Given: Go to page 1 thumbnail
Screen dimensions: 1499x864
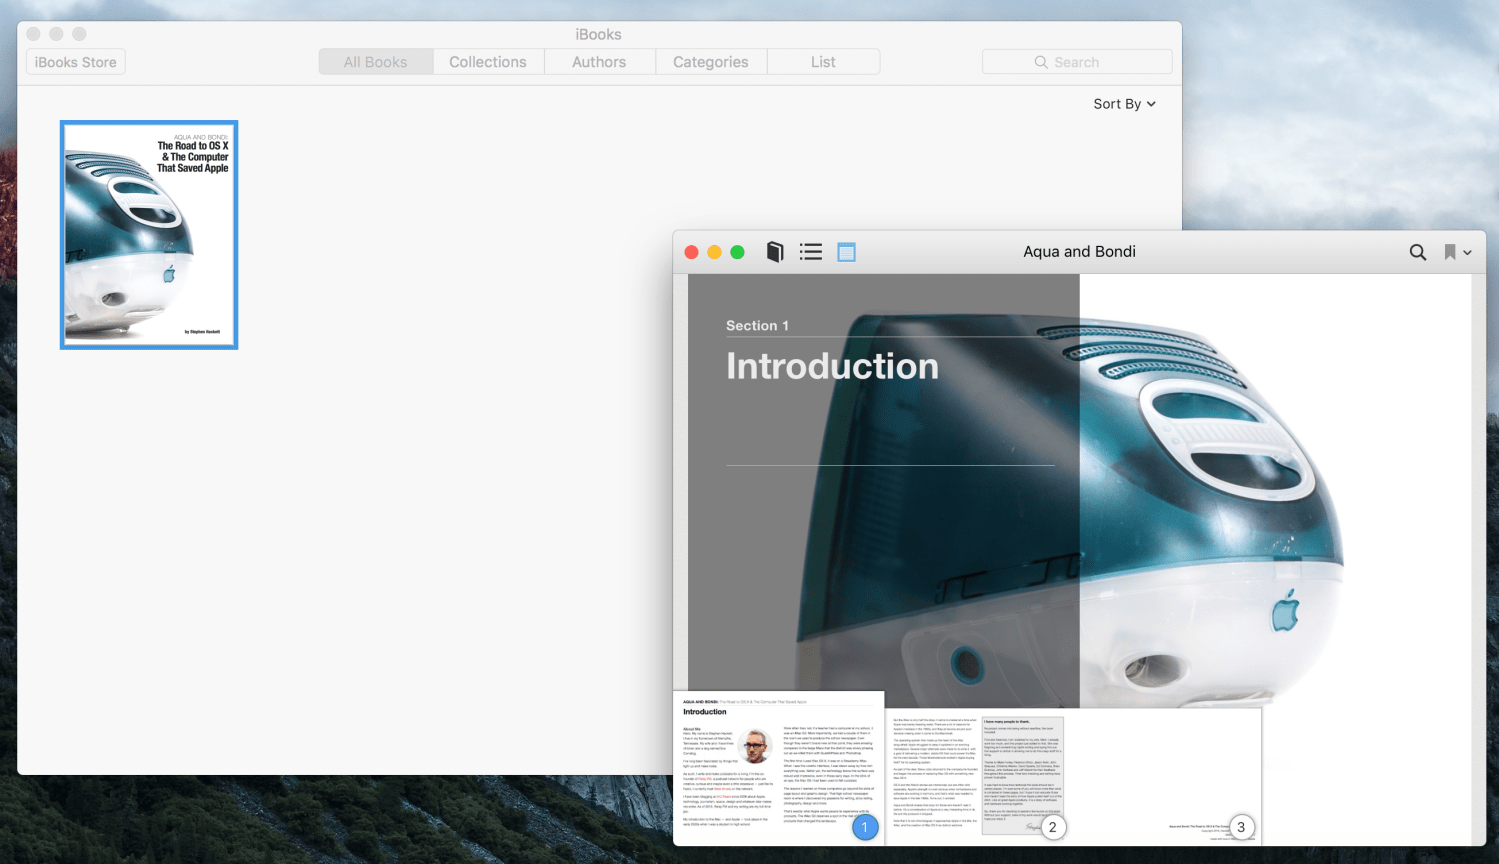Looking at the screenshot, I should 779,767.
